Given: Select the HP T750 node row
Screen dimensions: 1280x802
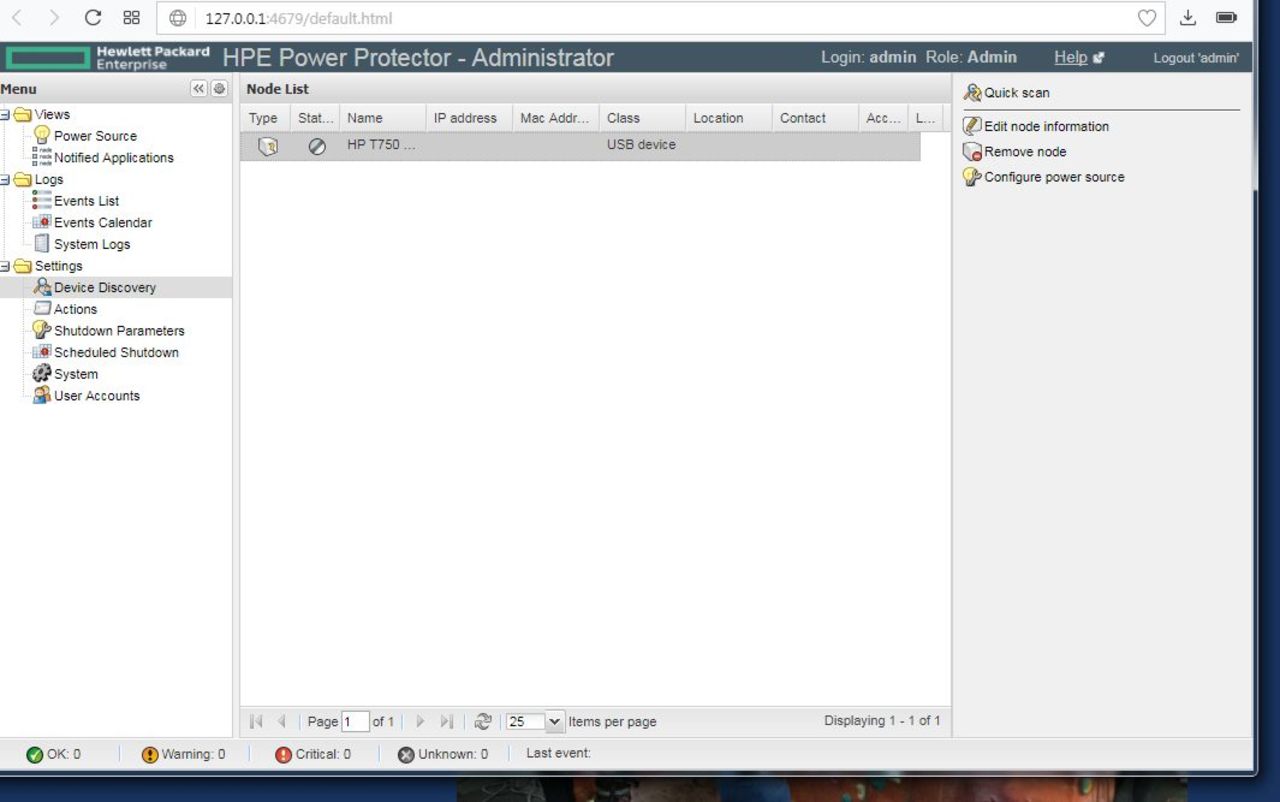Looking at the screenshot, I should point(580,146).
